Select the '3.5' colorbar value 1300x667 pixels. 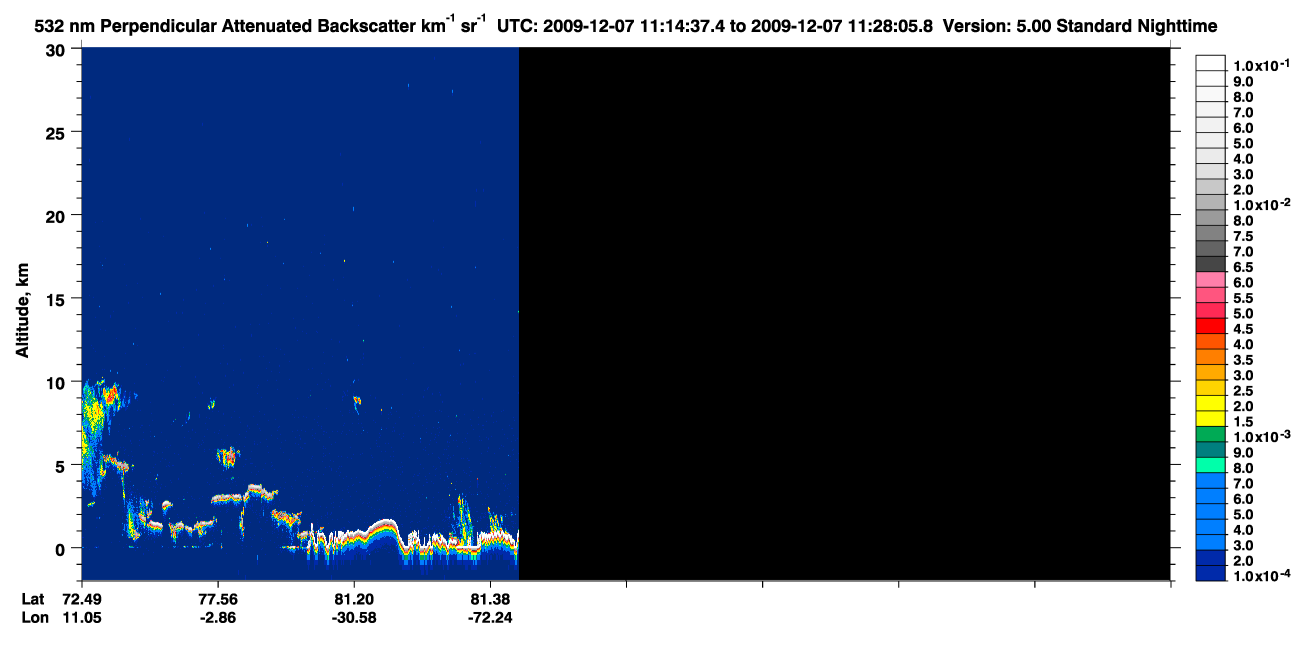click(1243, 359)
